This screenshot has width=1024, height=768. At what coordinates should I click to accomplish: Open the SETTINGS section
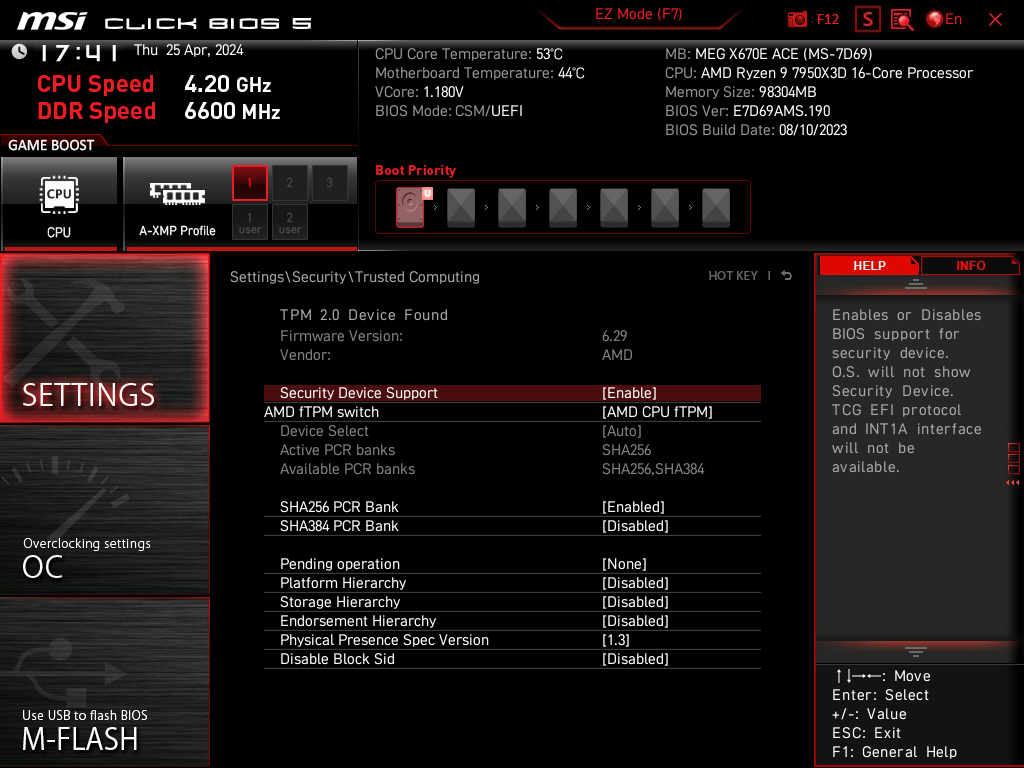[104, 338]
